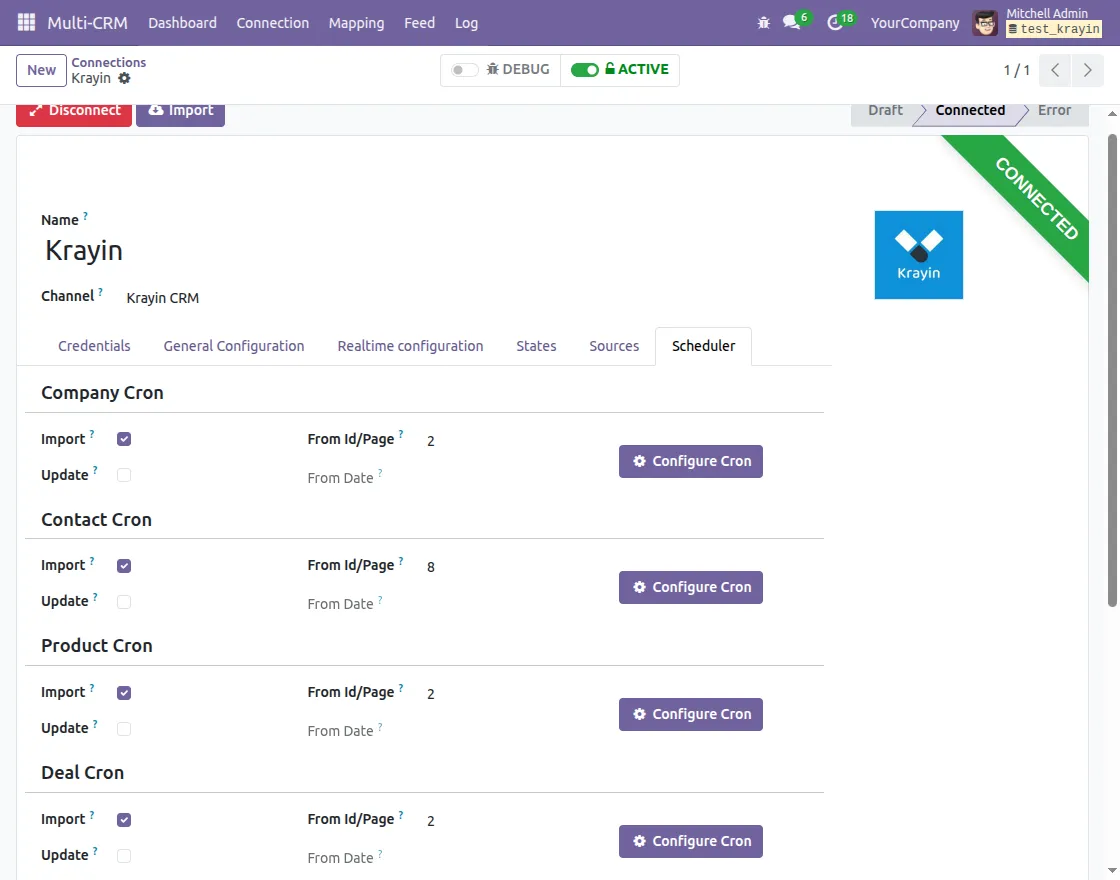
Task: Check Update under Contact Cron
Action: coord(124,601)
